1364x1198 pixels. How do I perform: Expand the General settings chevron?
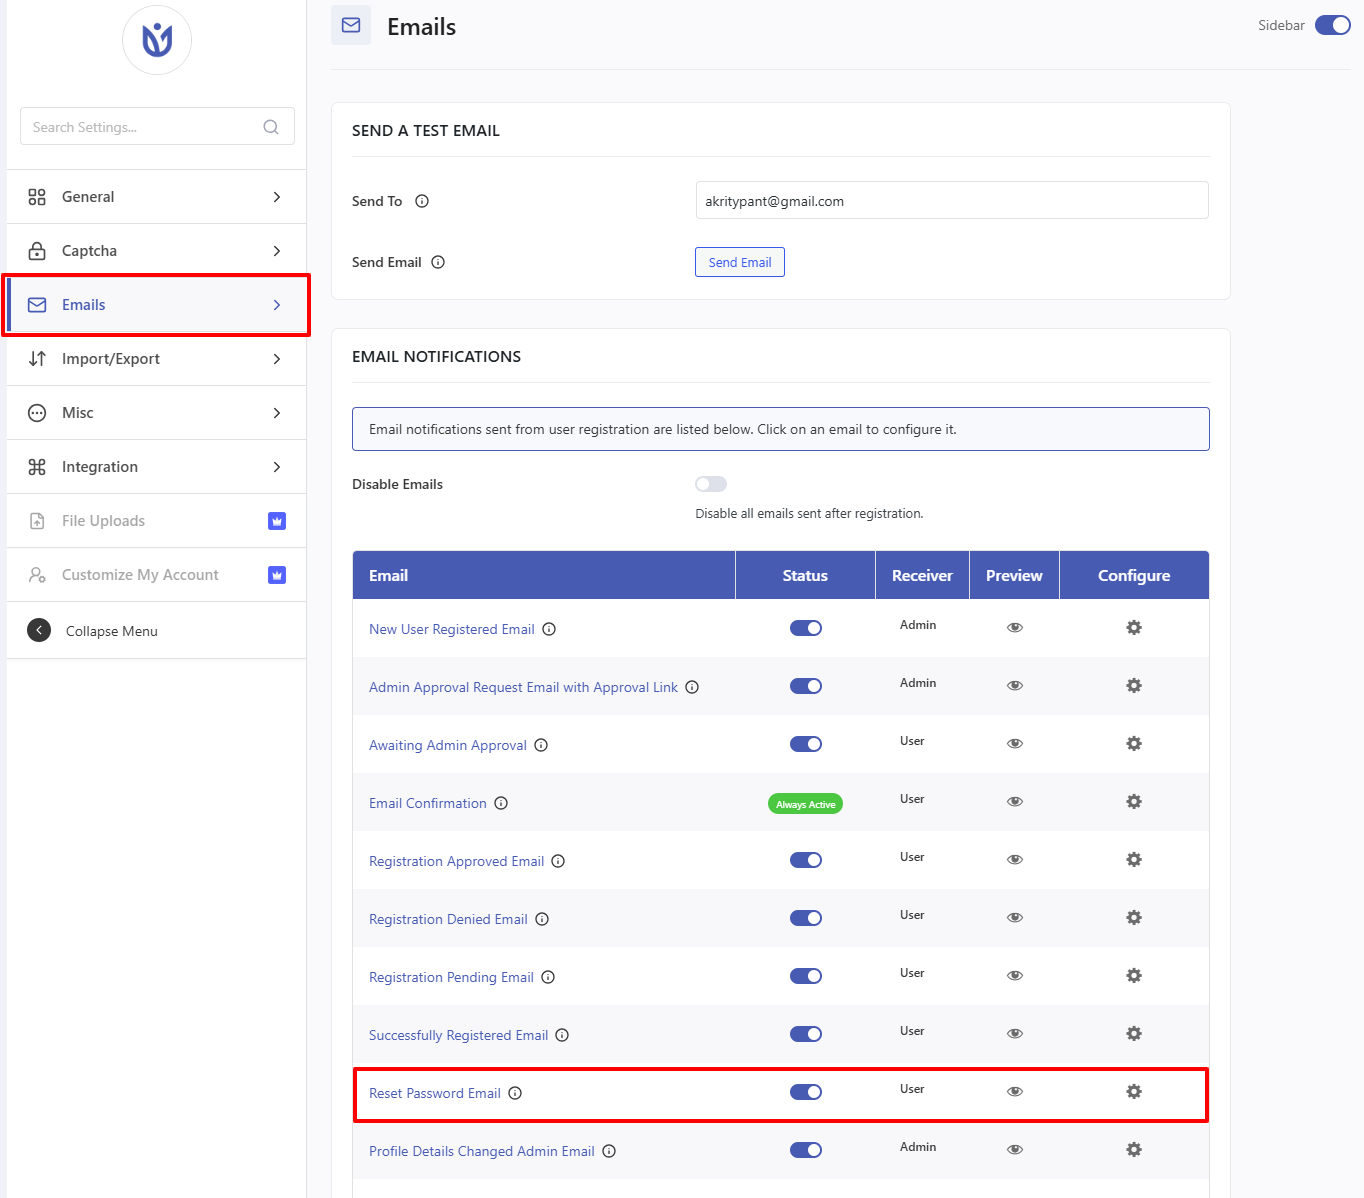tap(277, 197)
